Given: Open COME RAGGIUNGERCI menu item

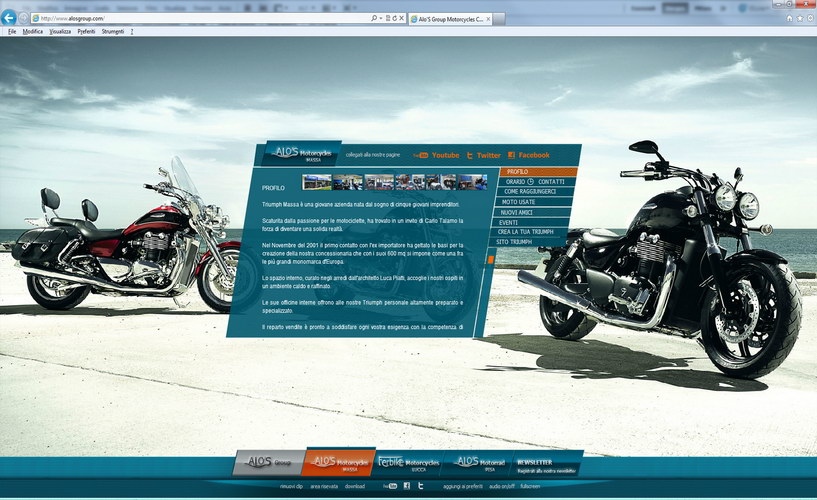Looking at the screenshot, I should tap(530, 192).
